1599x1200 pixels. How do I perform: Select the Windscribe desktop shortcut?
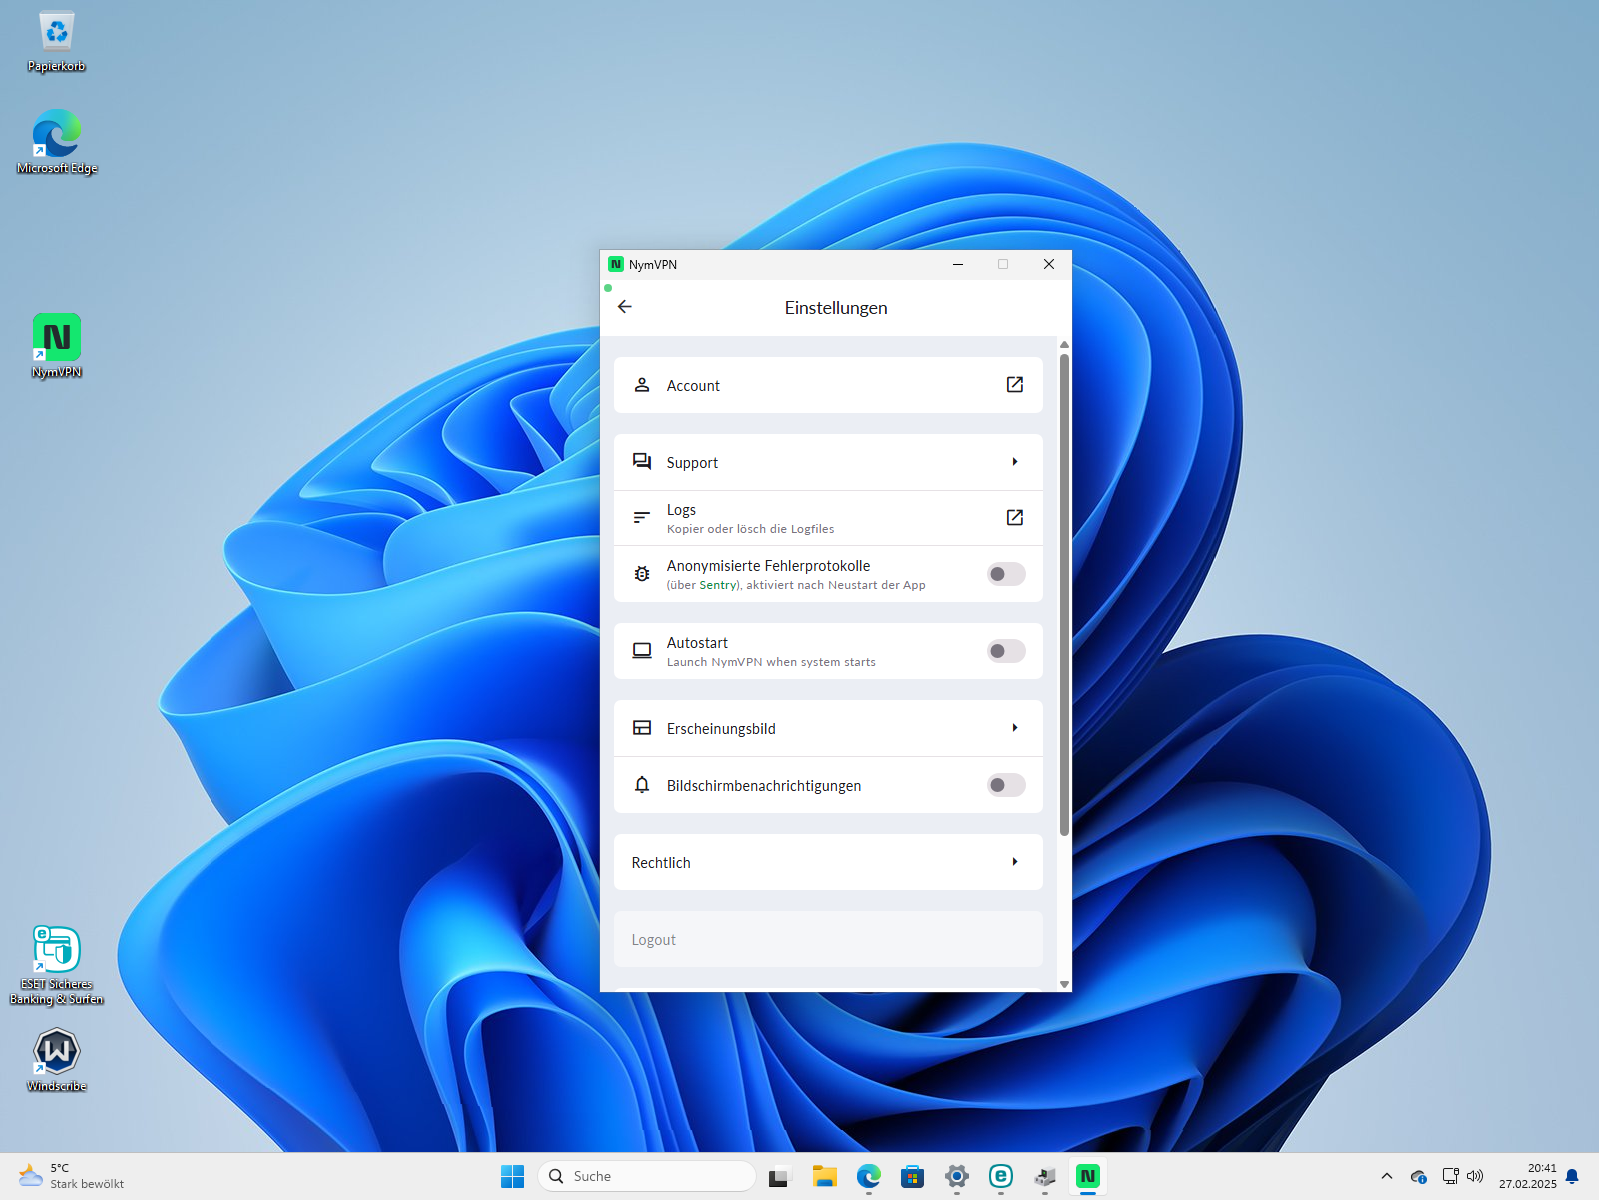click(57, 1060)
